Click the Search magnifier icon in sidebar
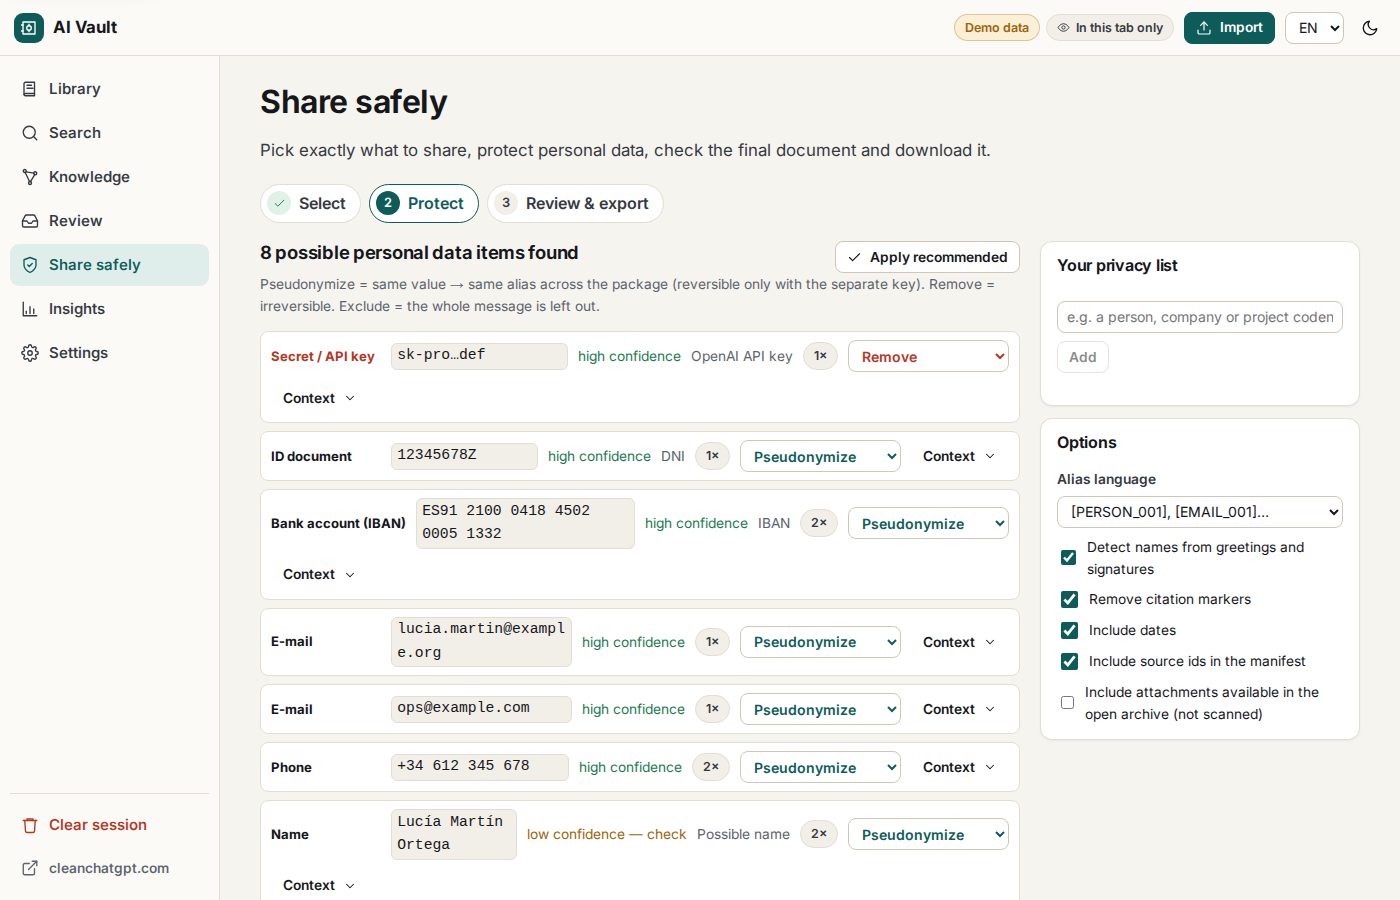 point(30,133)
